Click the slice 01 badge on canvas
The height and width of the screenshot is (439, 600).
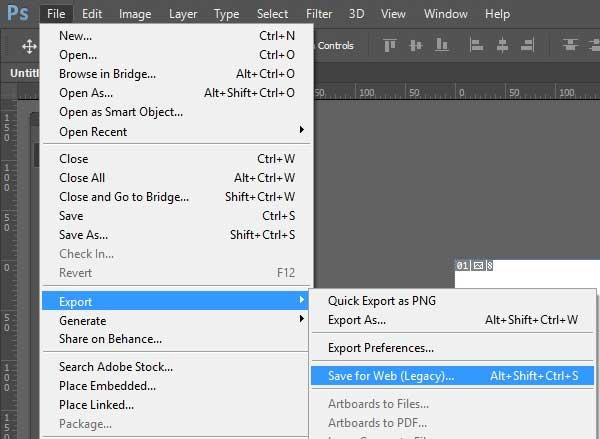pyautogui.click(x=462, y=265)
